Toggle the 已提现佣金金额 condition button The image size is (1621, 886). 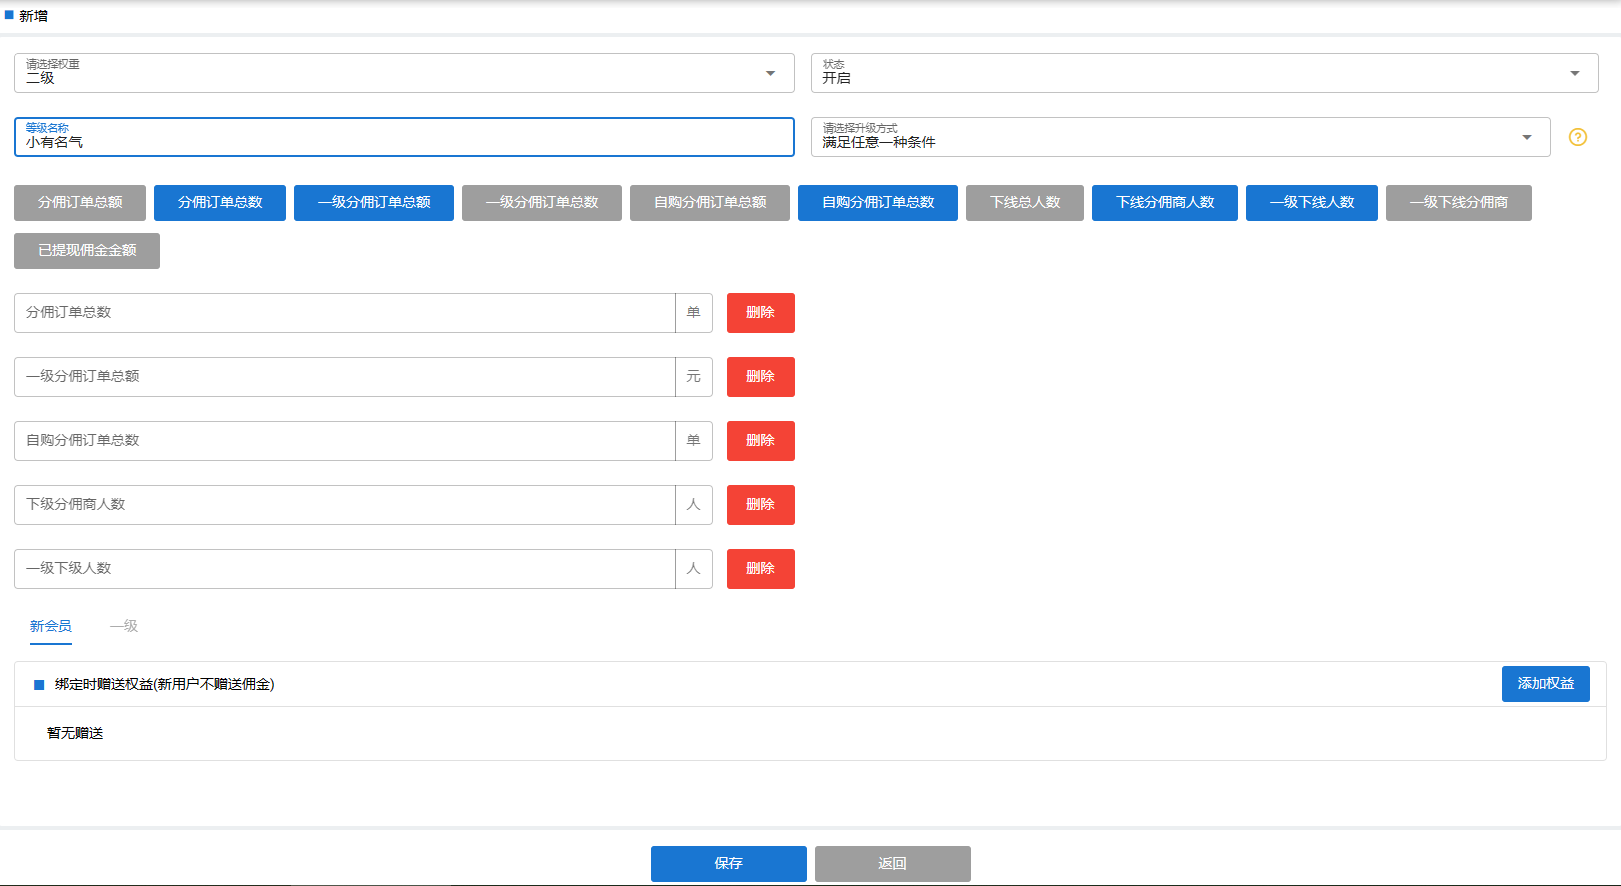[x=87, y=251]
